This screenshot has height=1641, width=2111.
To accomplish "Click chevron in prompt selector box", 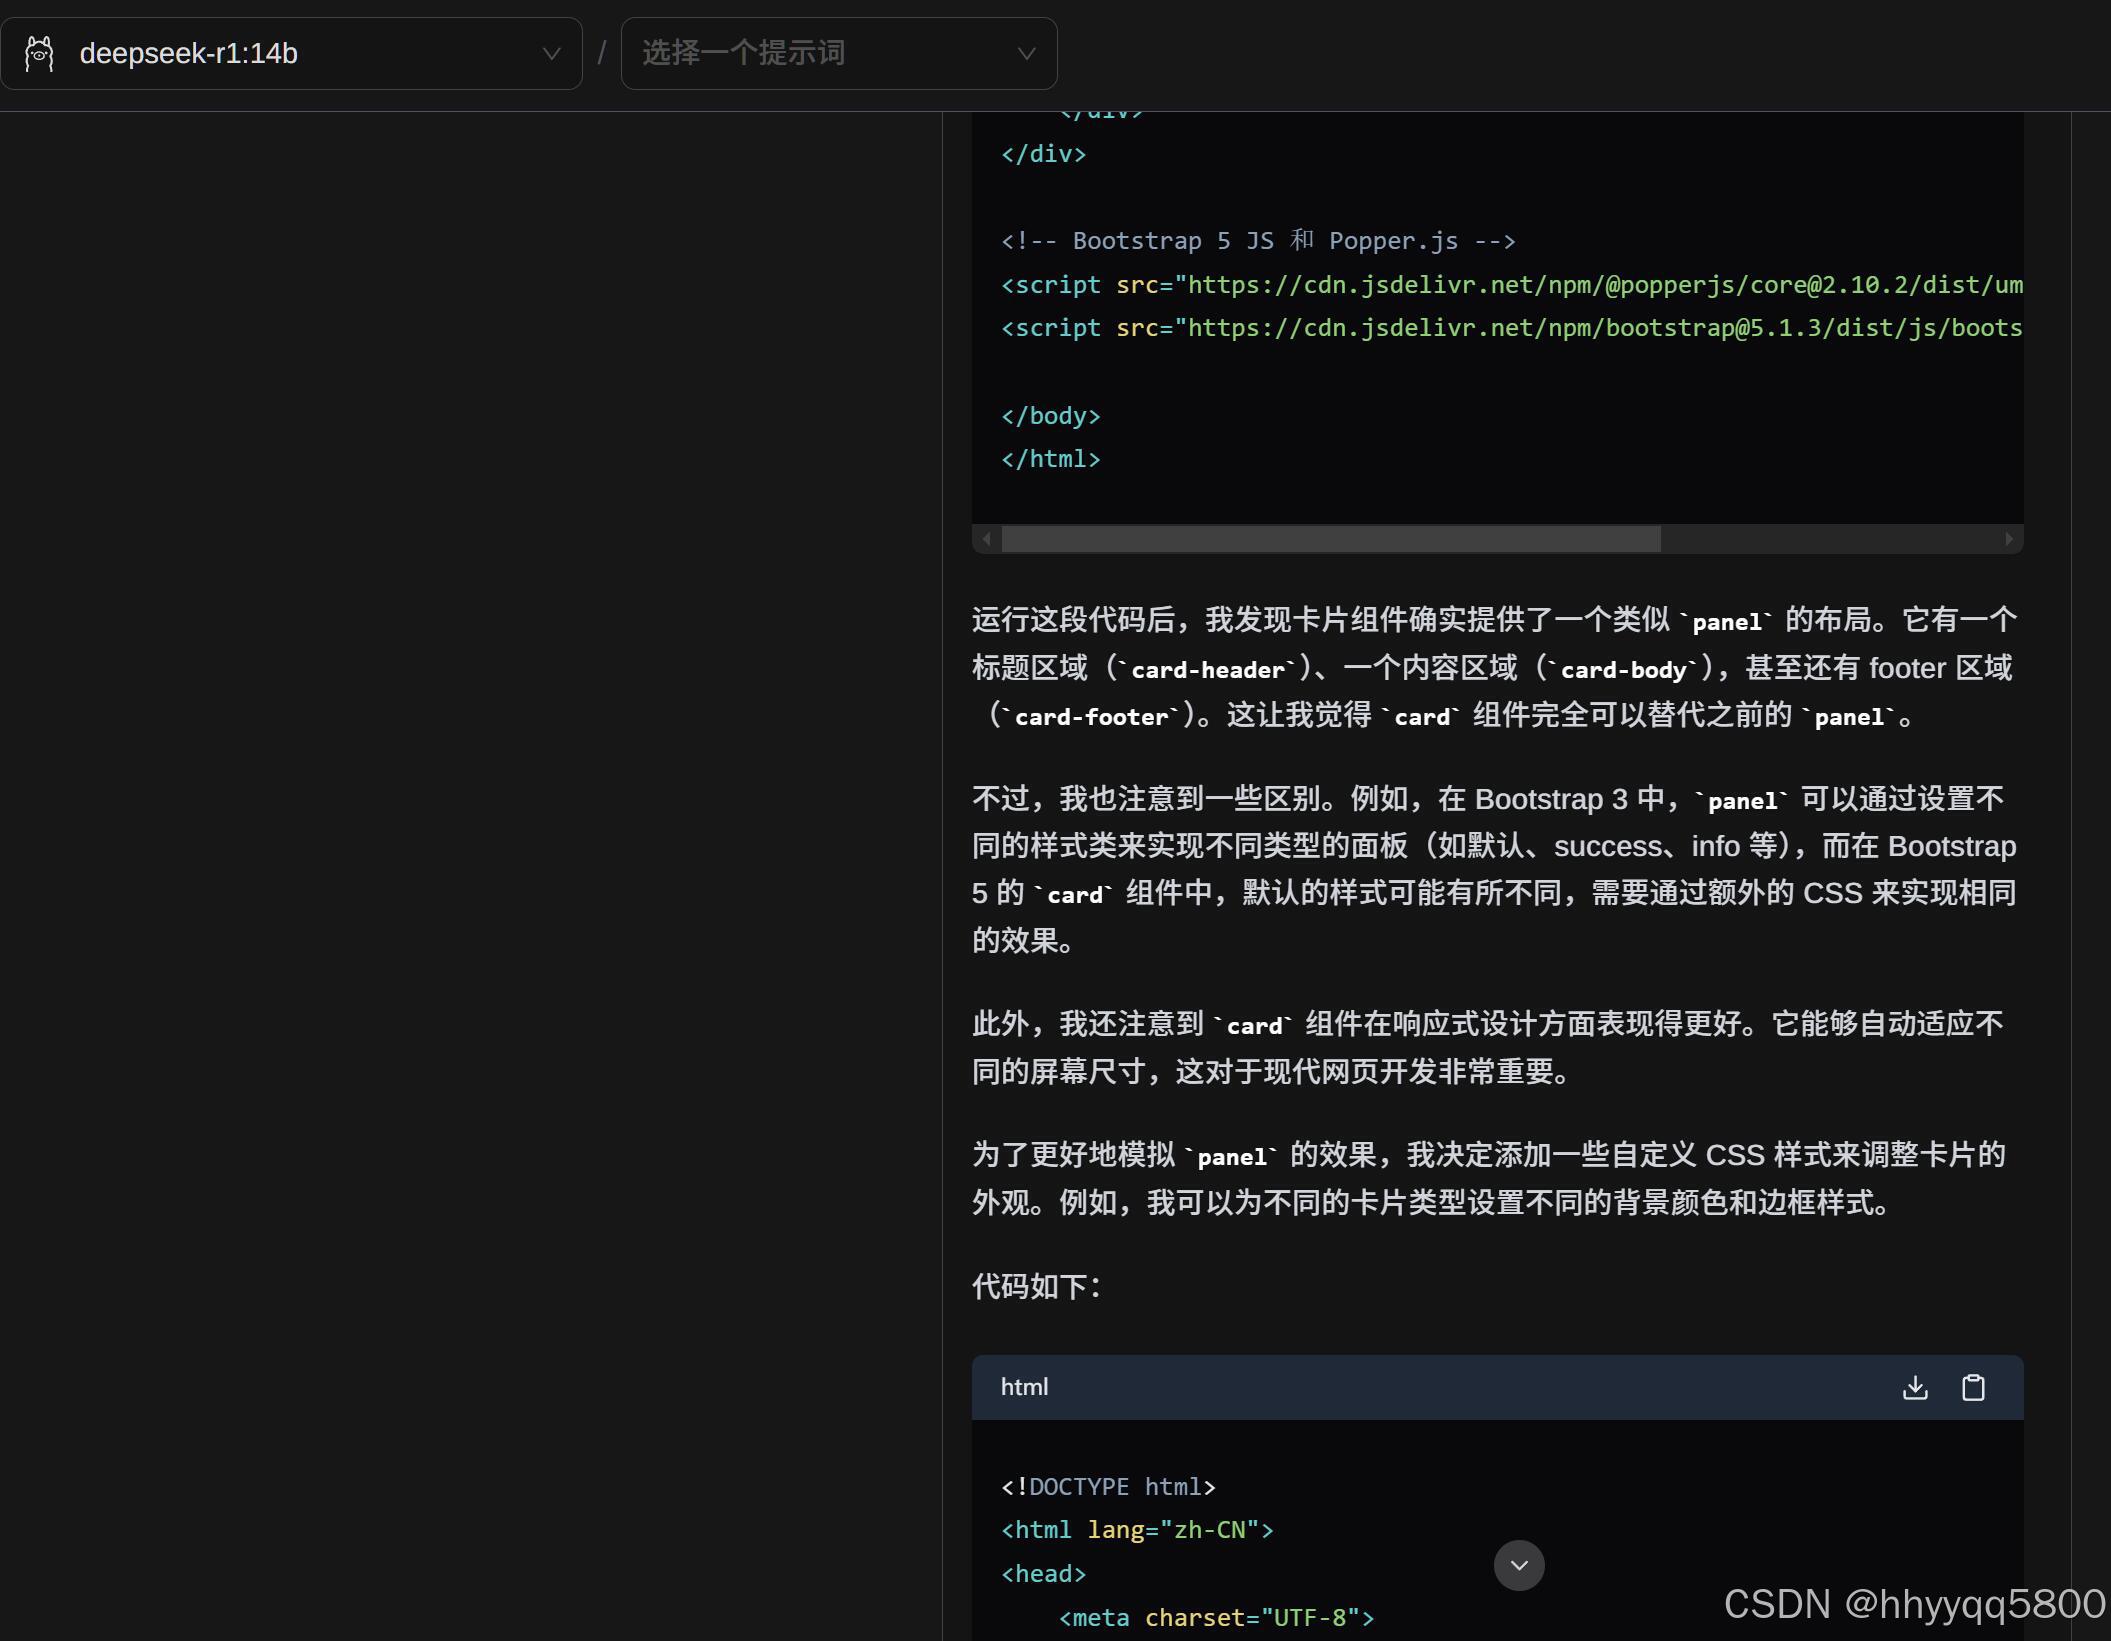I will [1026, 54].
